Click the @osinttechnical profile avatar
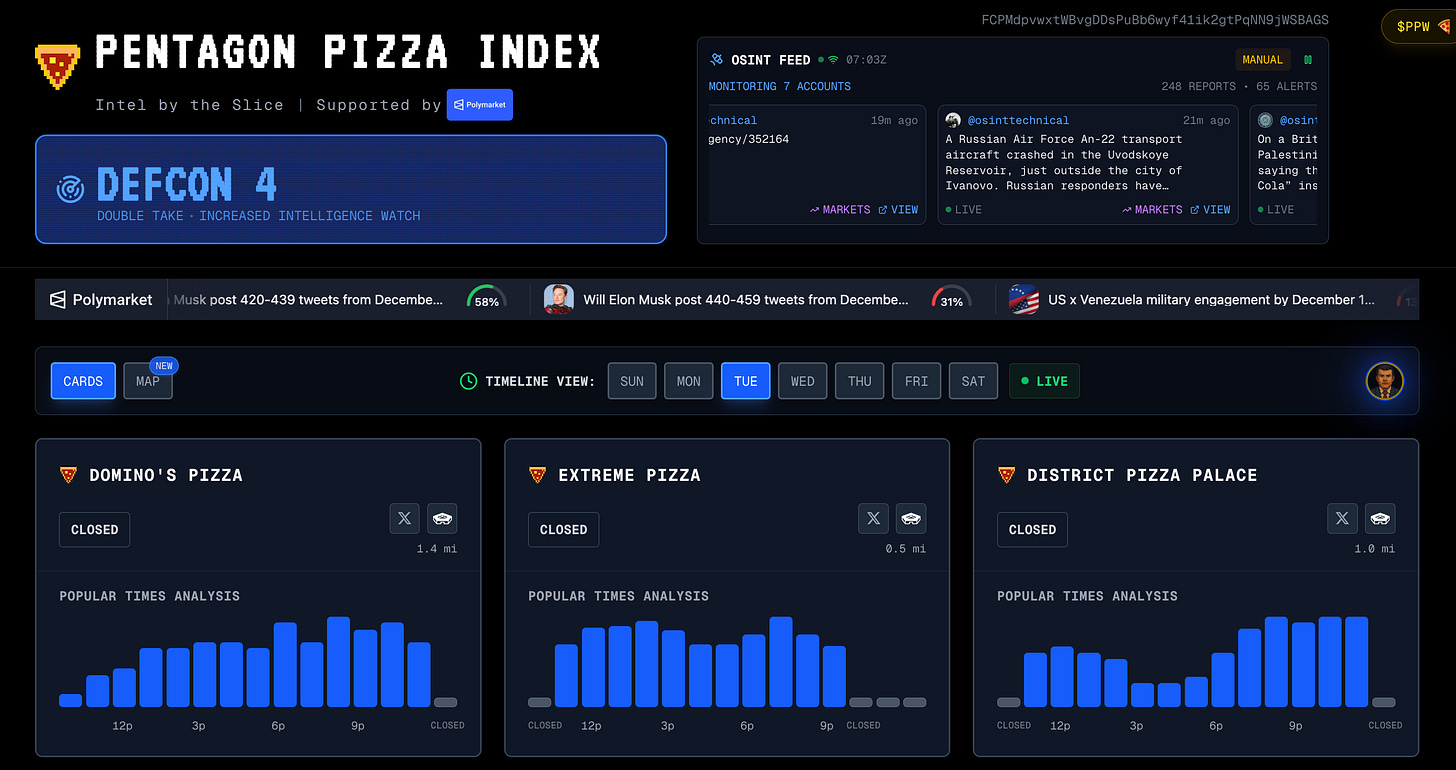 953,120
